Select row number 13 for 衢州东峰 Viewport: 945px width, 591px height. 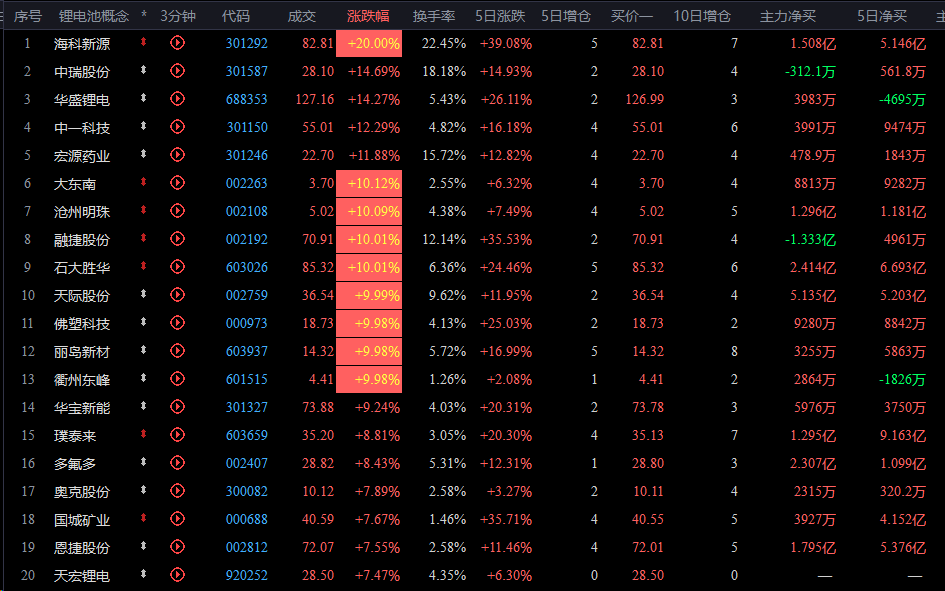(28, 379)
